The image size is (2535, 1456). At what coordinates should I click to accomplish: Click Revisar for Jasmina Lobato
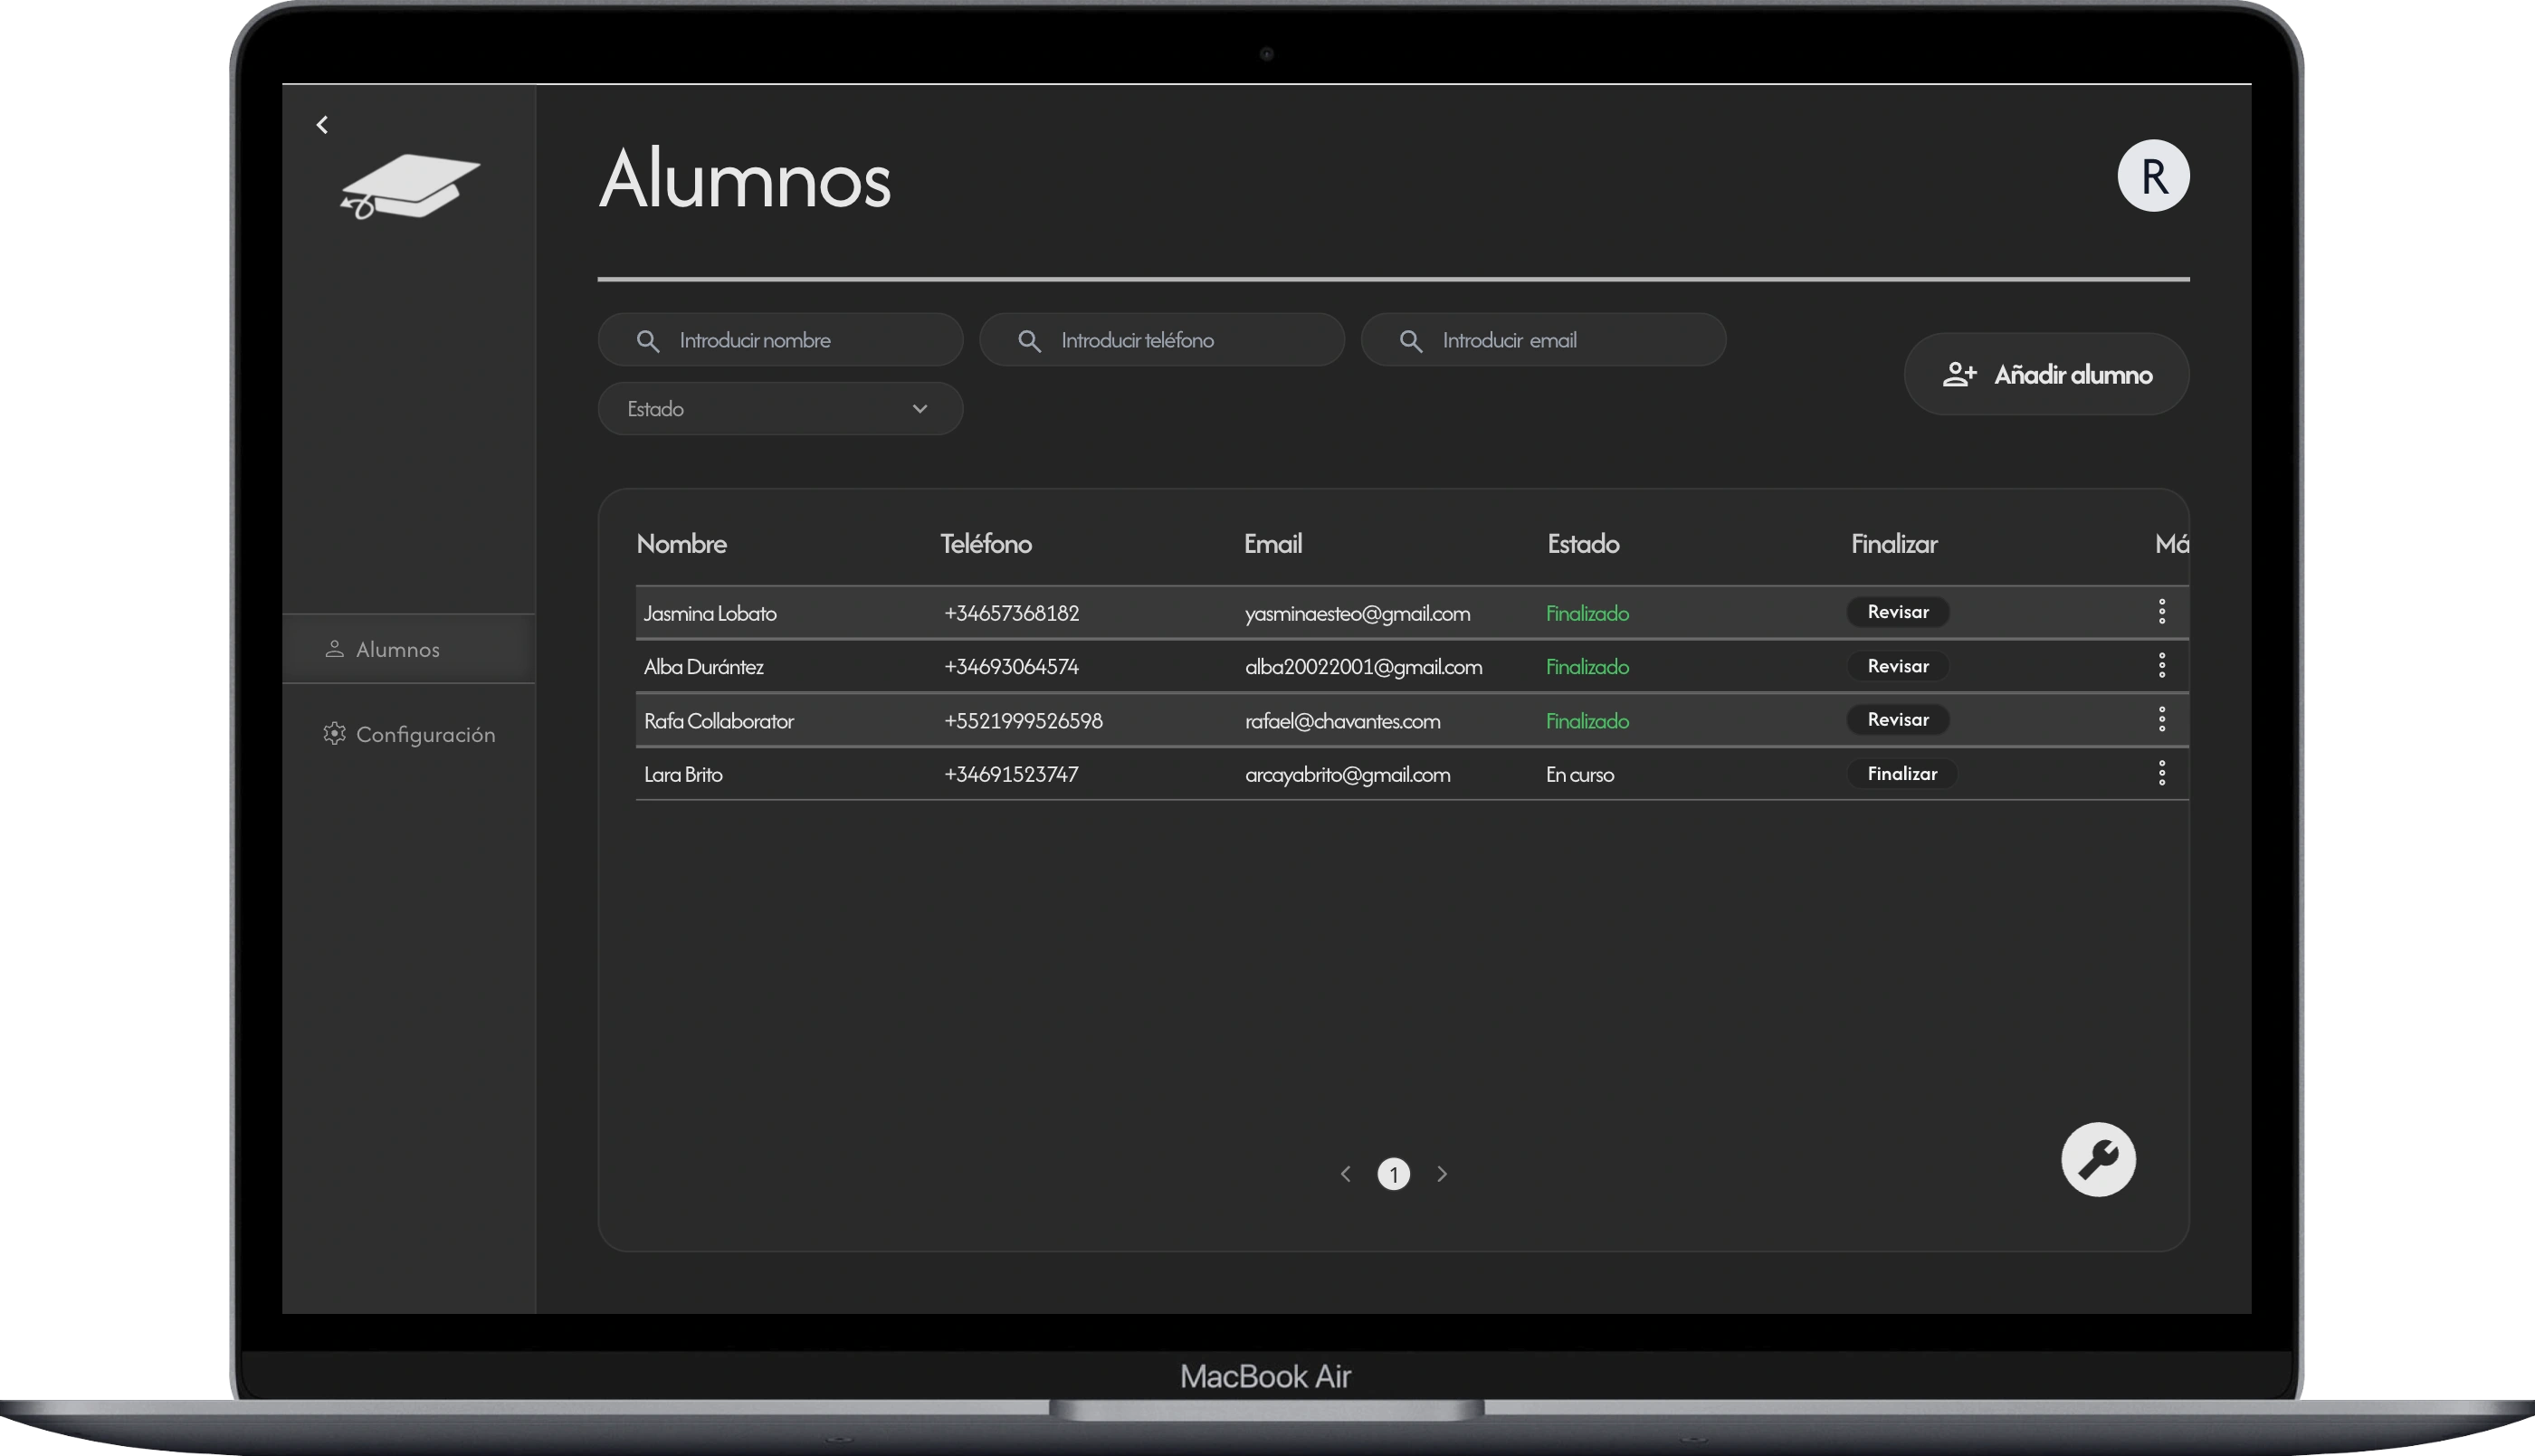[1897, 612]
